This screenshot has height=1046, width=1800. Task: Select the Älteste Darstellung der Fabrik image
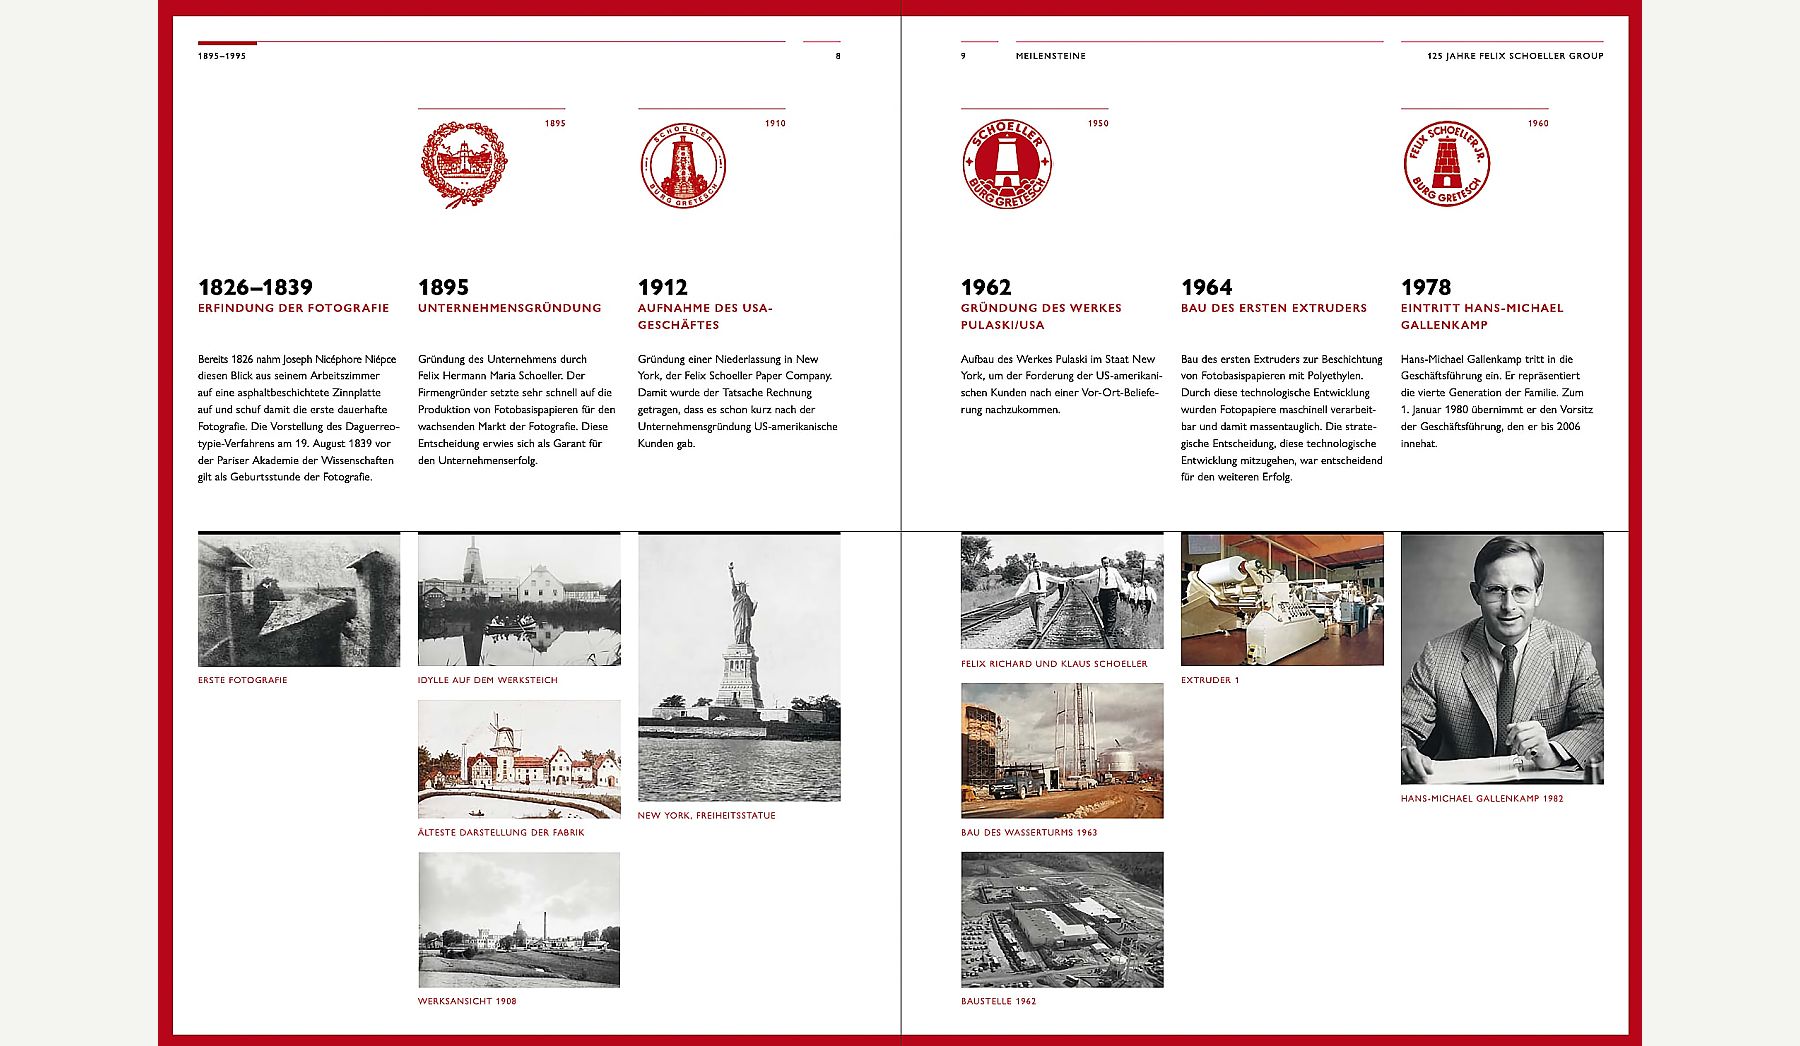519,760
